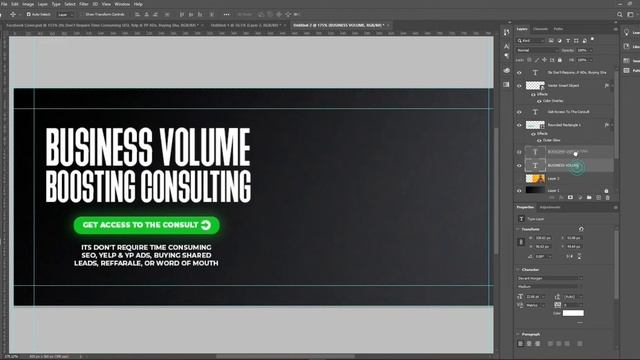640x360 pixels.
Task: Click the align horizontal centers icon
Action: 147,14
